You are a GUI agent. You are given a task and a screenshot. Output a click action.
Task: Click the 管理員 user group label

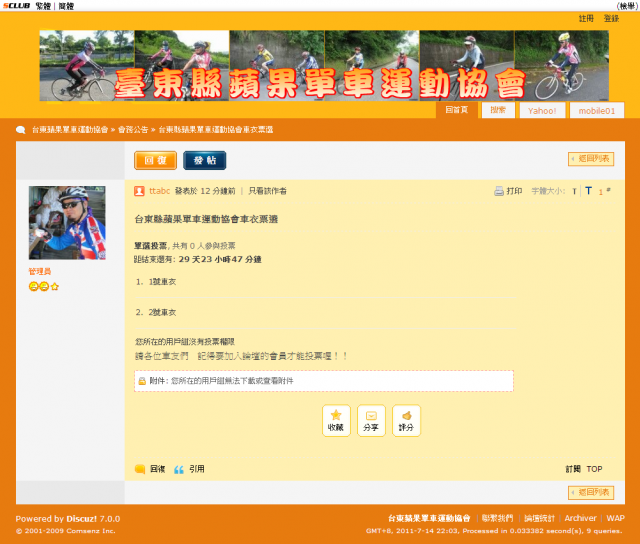[40, 271]
